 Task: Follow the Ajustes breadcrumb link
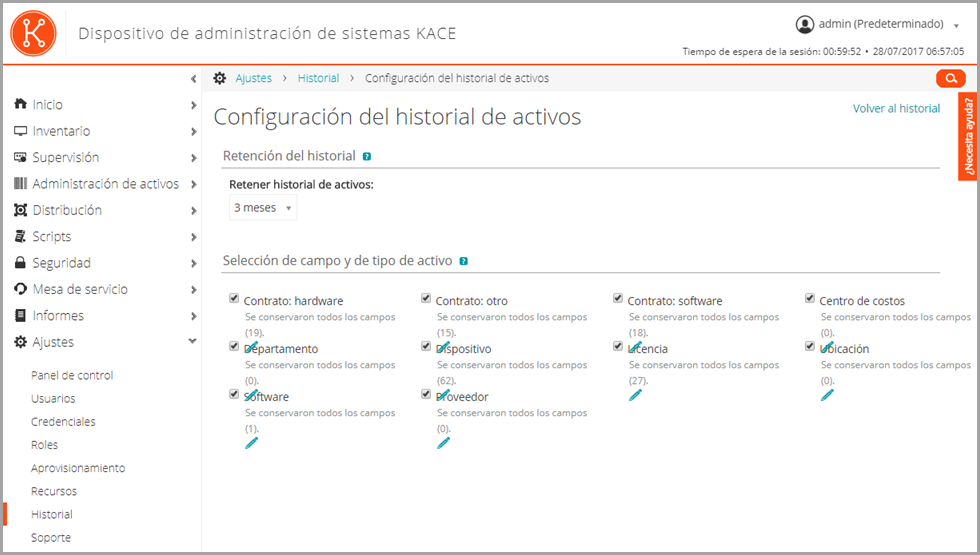click(x=253, y=78)
